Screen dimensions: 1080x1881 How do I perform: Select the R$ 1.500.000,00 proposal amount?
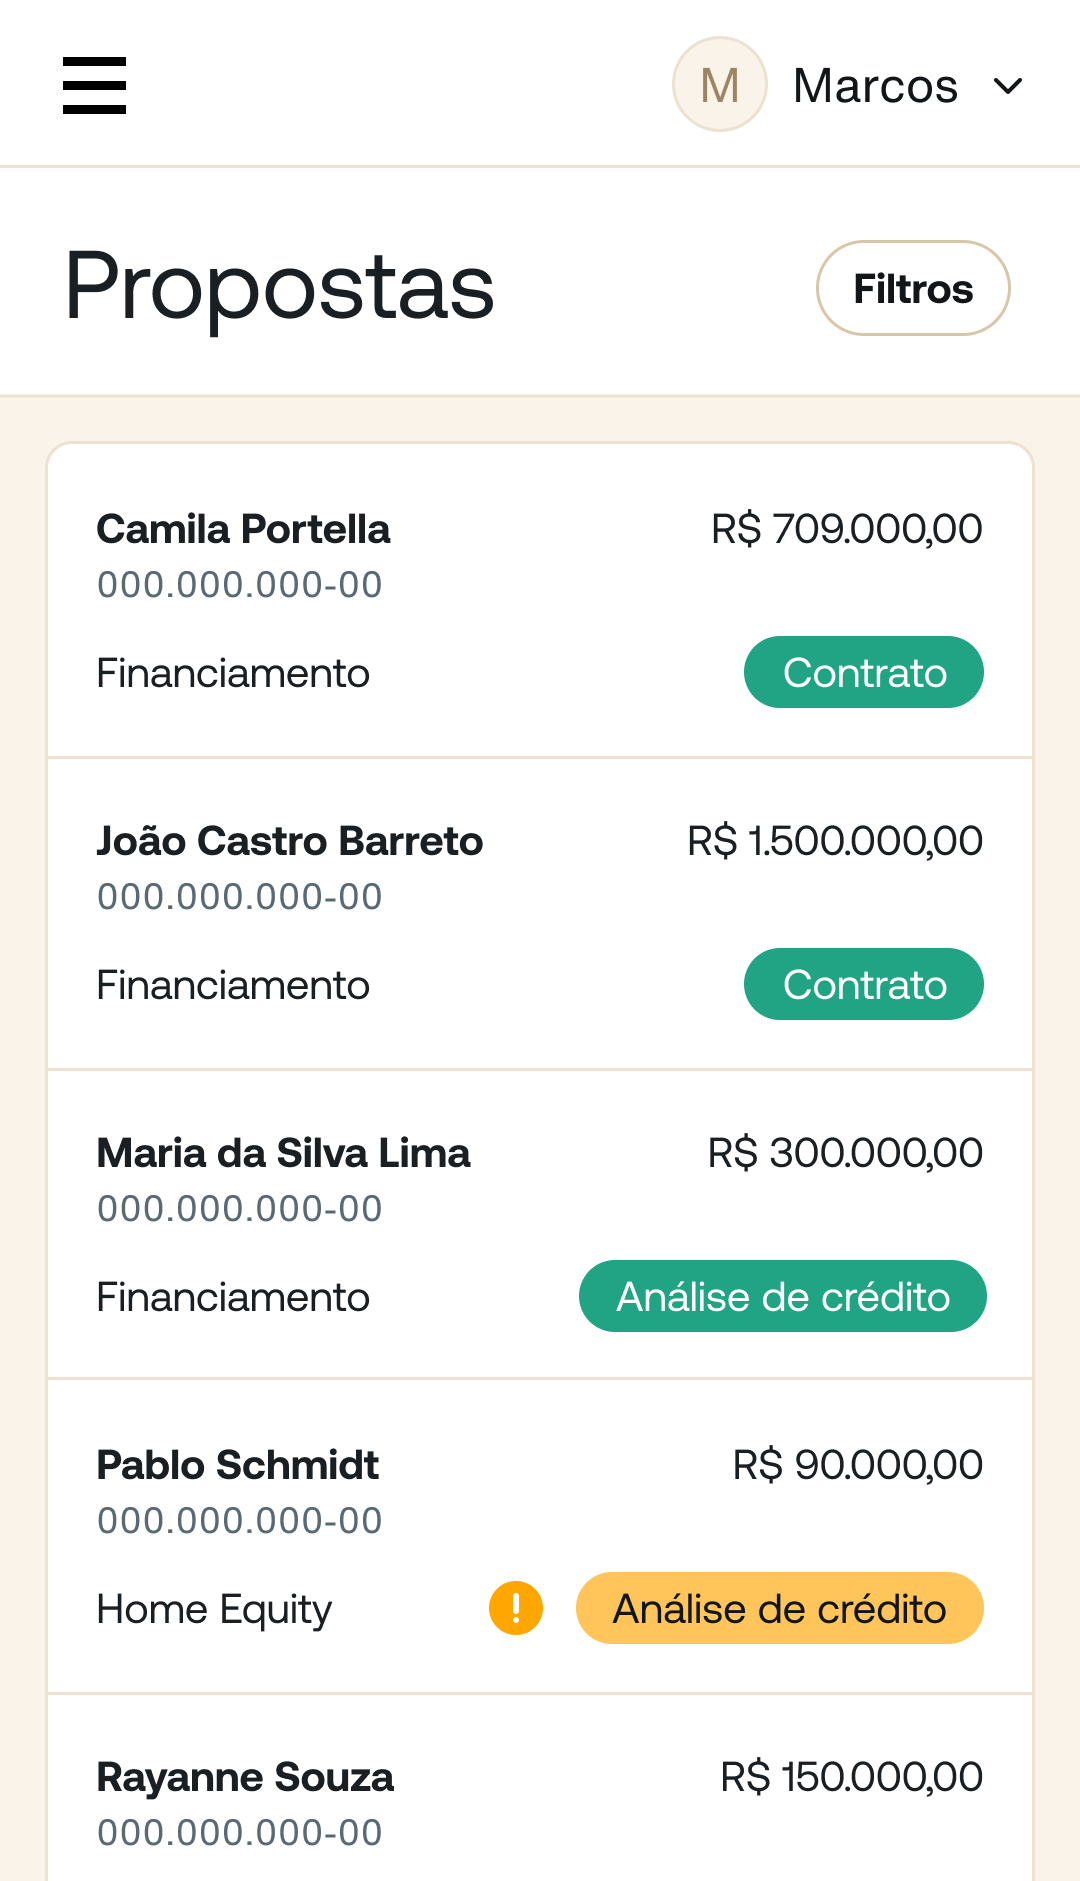[x=834, y=841]
